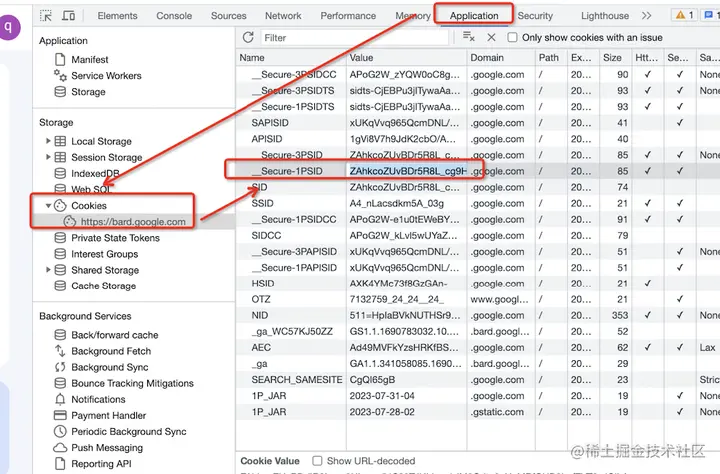Expand the Local Storage tree node
The height and width of the screenshot is (474, 720).
click(48, 141)
